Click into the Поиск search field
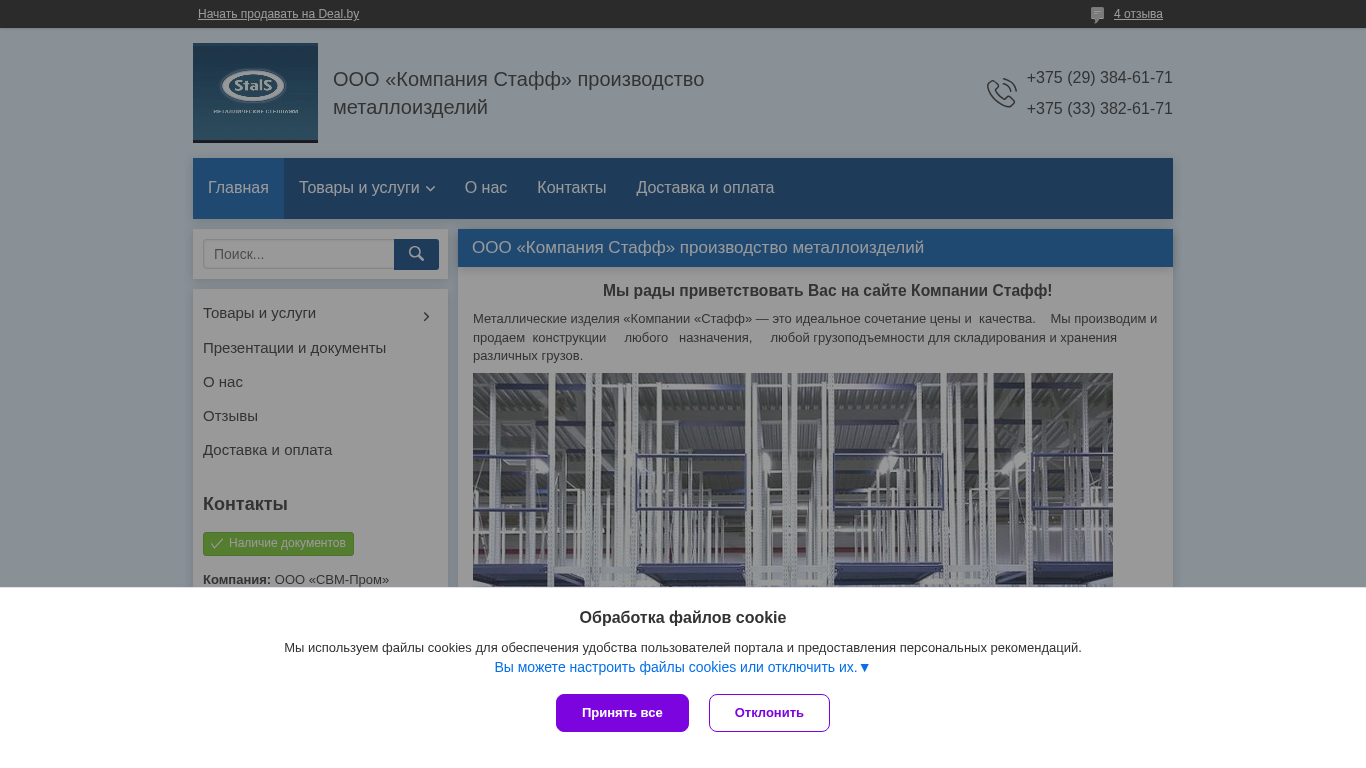This screenshot has width=1366, height=768. coord(299,254)
